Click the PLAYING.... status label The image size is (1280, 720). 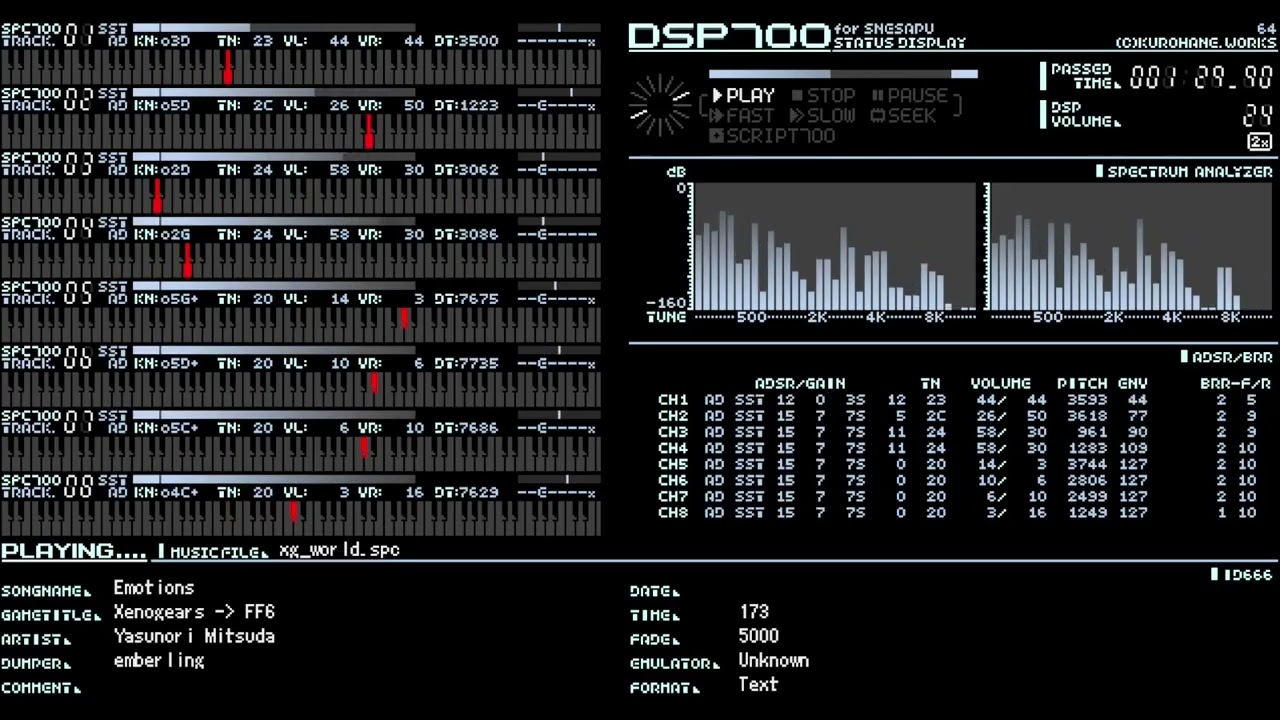tap(74, 551)
